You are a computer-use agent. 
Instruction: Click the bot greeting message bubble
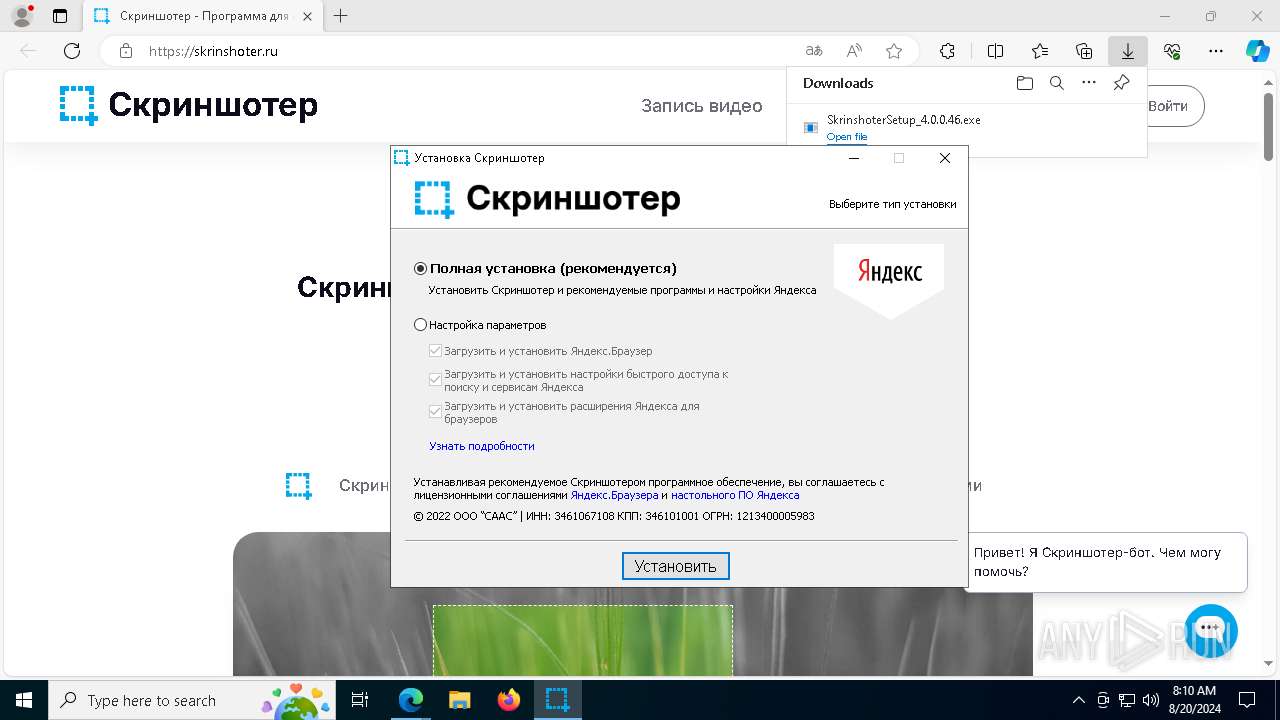[x=1106, y=562]
